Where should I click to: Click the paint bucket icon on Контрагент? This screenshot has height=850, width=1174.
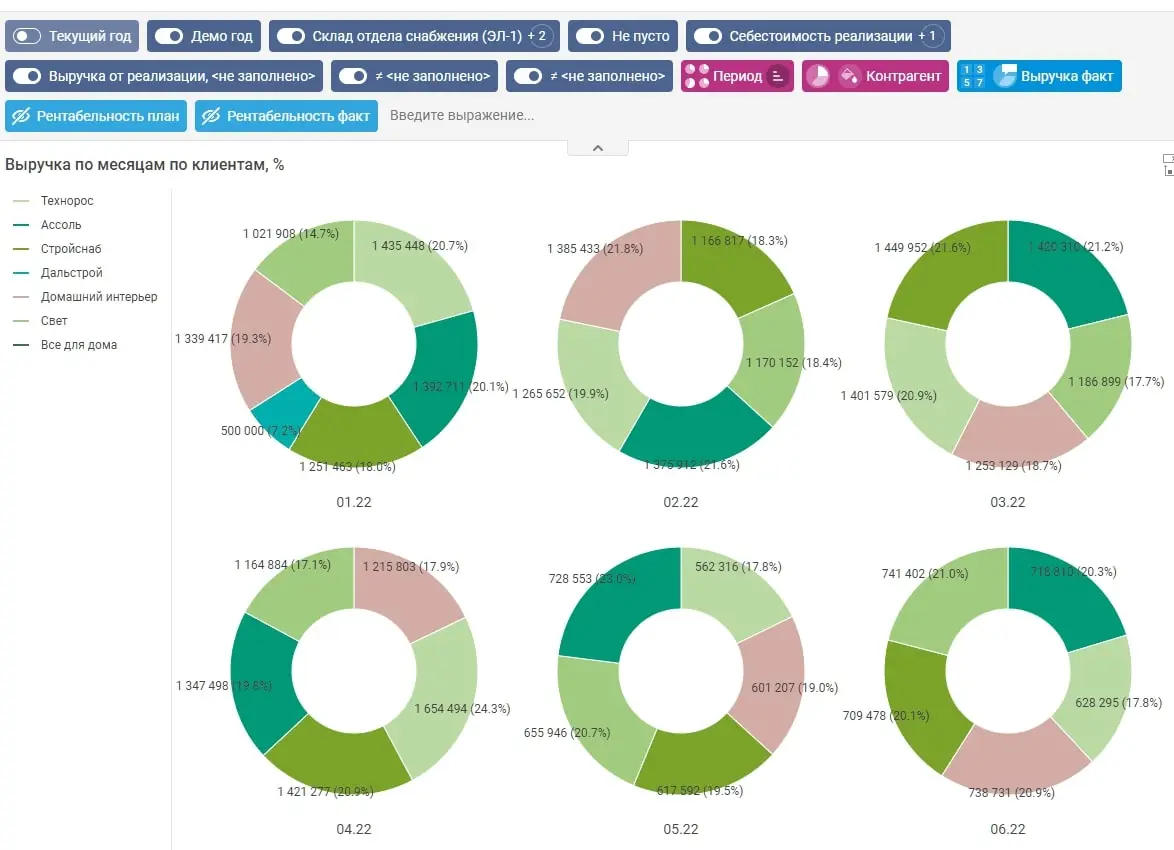tap(850, 76)
